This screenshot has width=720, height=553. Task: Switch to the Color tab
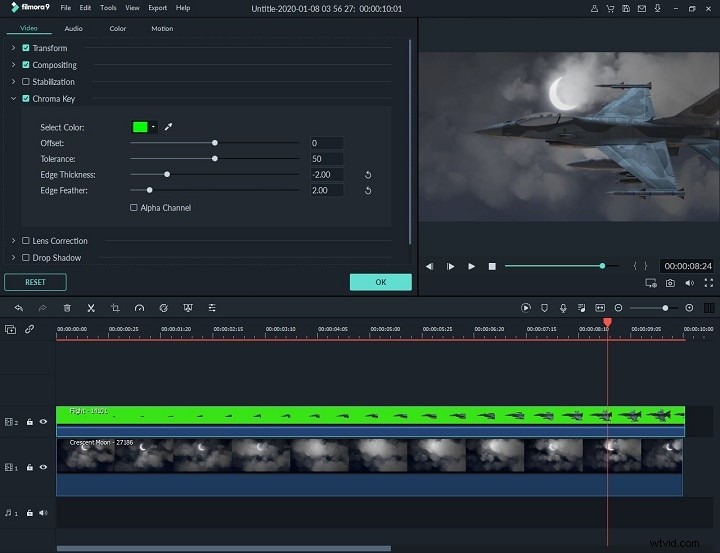pyautogui.click(x=118, y=28)
